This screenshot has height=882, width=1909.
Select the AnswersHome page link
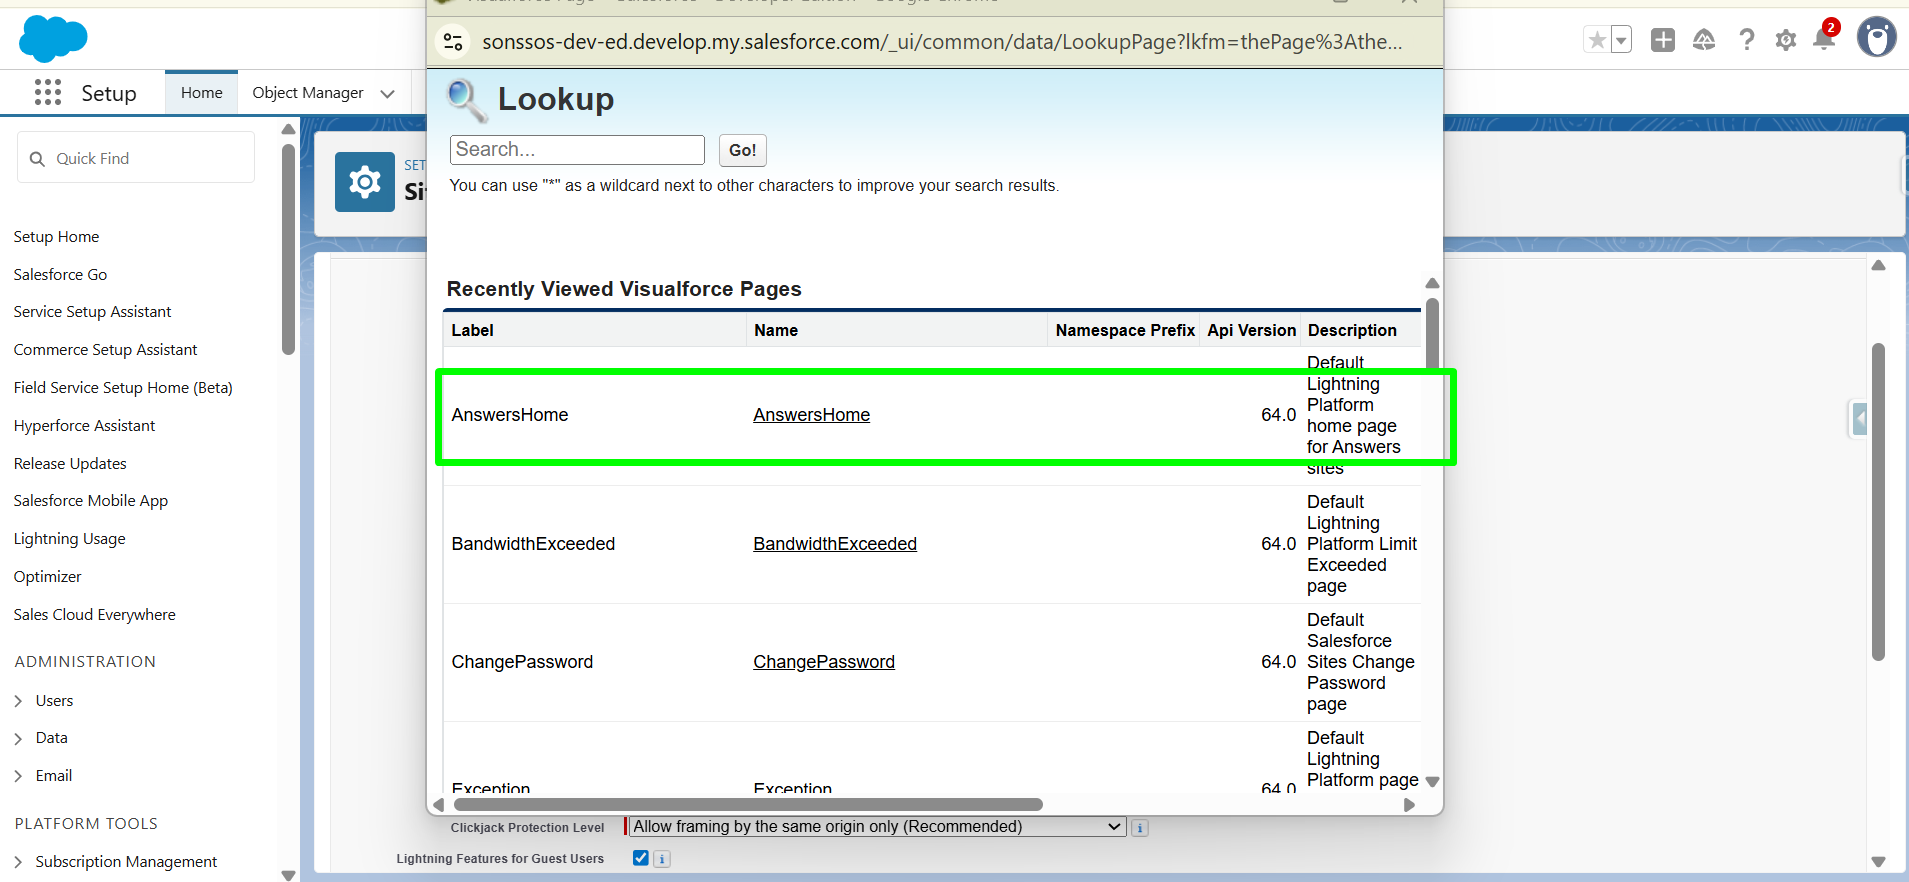point(811,415)
